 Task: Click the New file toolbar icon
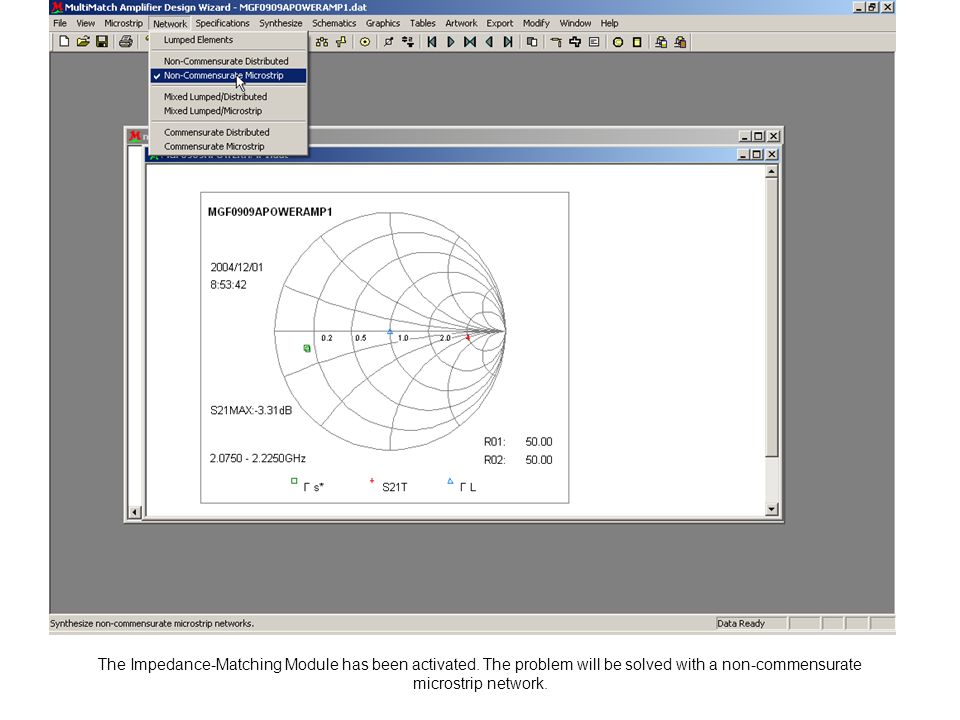64,42
